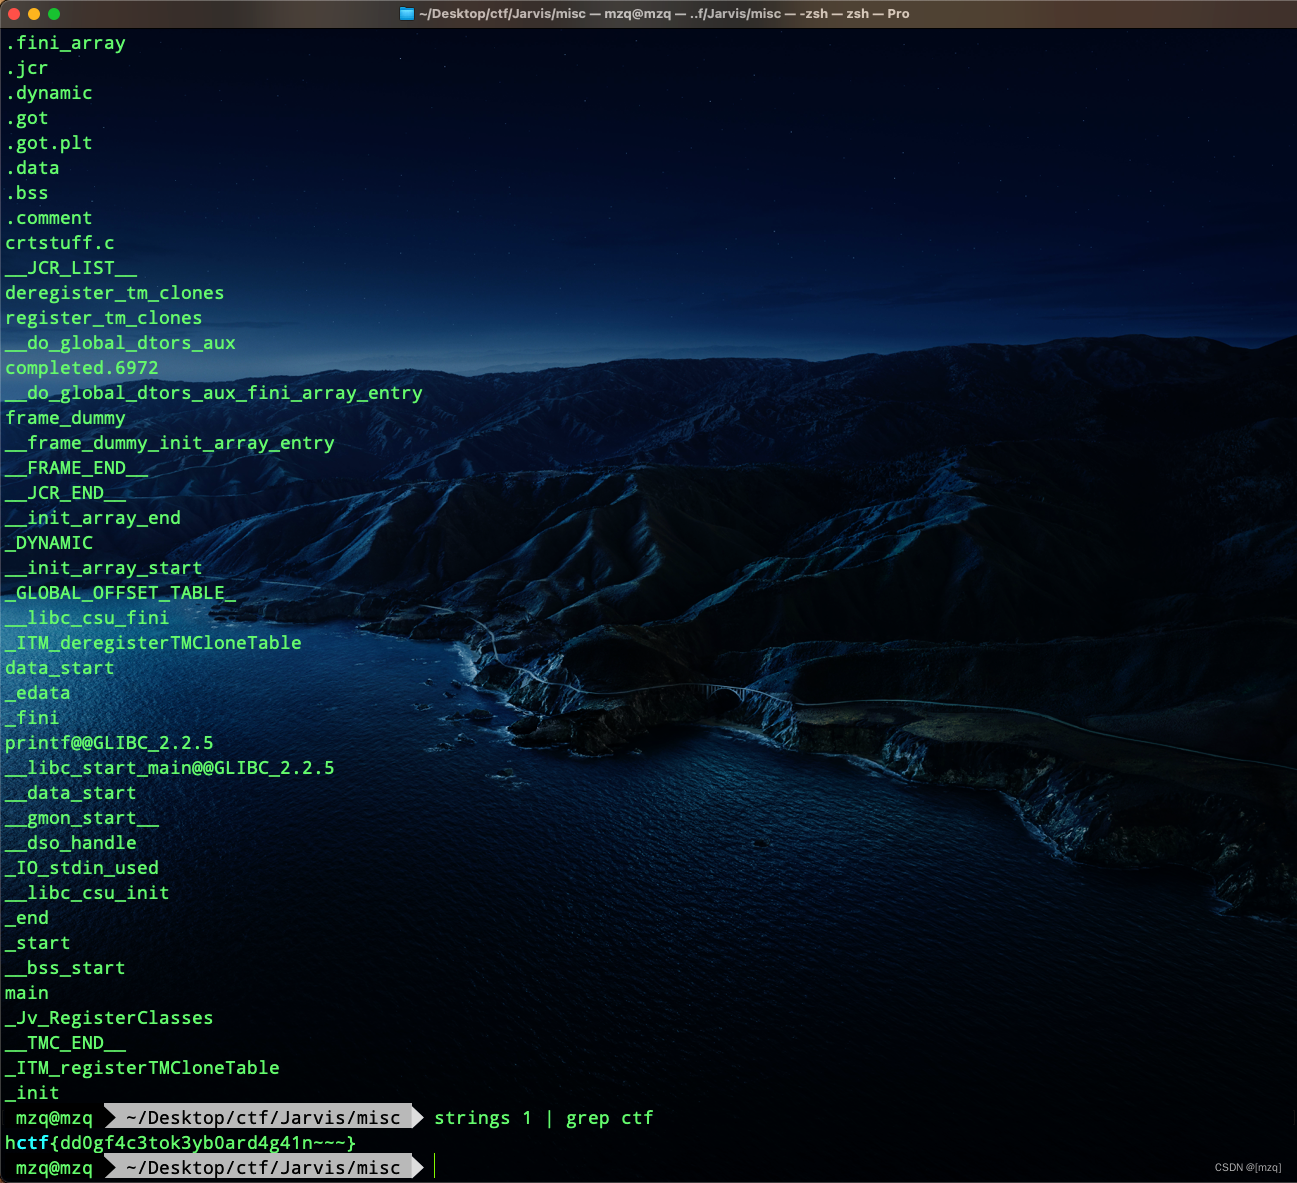1297x1183 pixels.
Task: Click the 'main' symbol line
Action: [x=27, y=993]
